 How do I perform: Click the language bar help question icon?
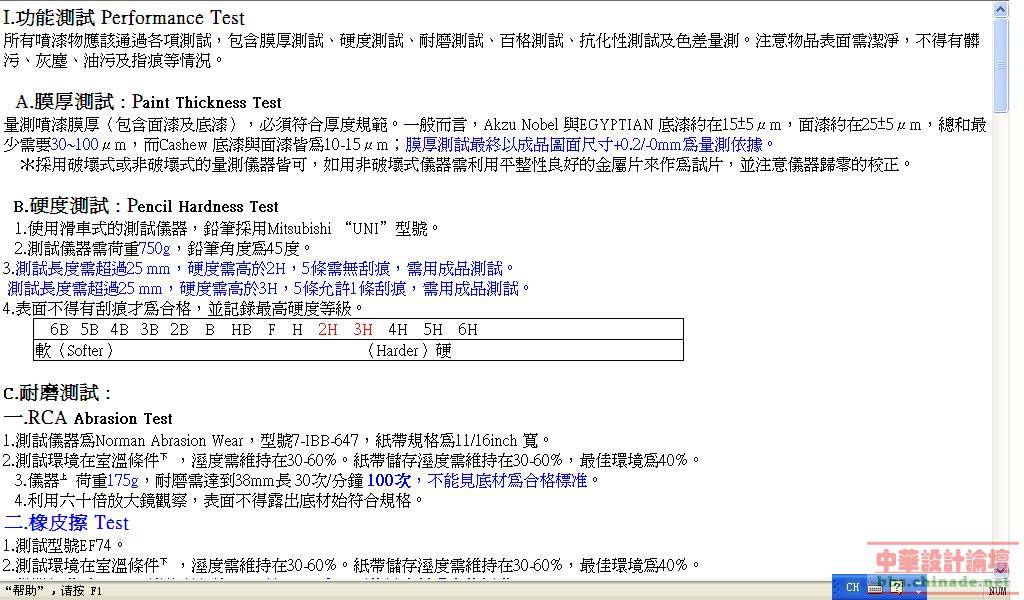point(898,588)
